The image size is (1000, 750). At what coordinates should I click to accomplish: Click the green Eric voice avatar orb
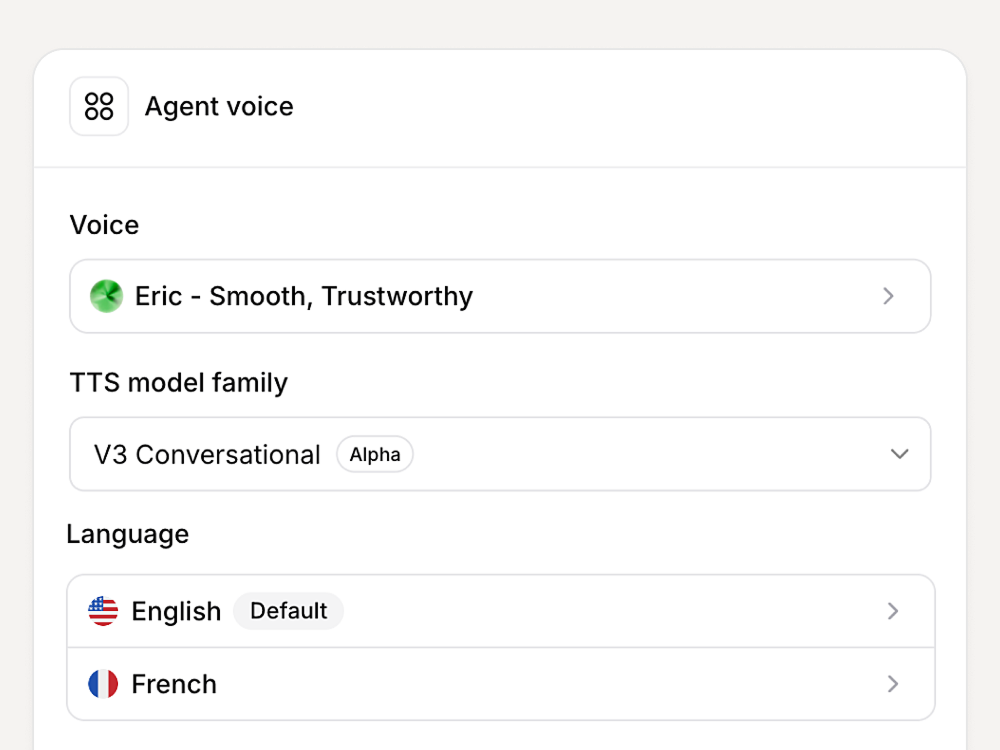(106, 296)
